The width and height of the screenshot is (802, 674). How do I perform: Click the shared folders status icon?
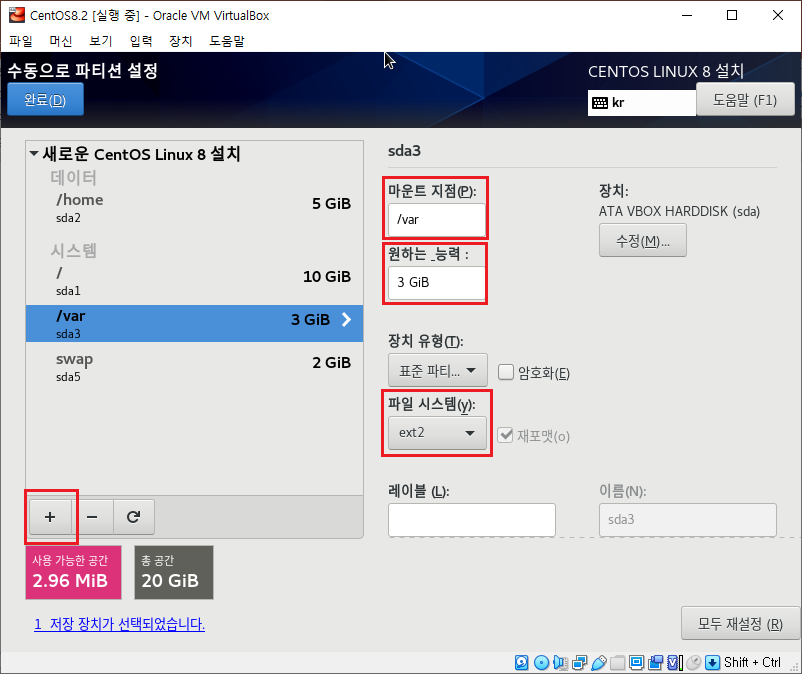point(617,663)
